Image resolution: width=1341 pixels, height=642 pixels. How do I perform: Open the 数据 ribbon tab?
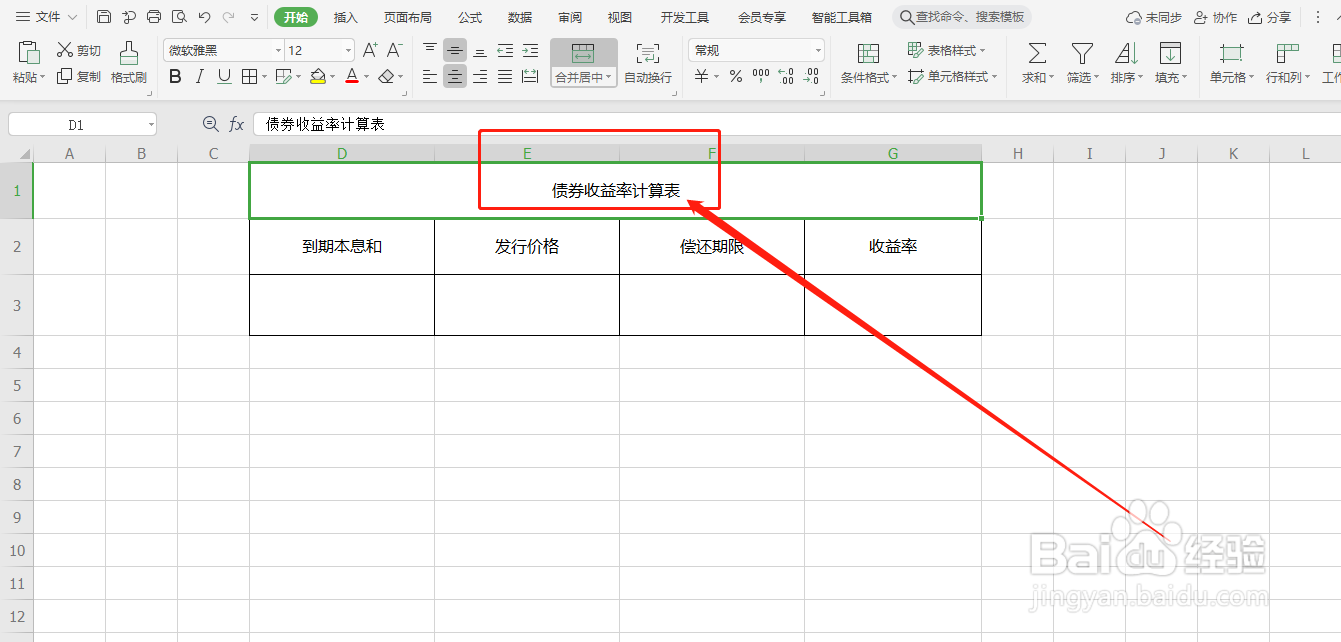pos(519,17)
